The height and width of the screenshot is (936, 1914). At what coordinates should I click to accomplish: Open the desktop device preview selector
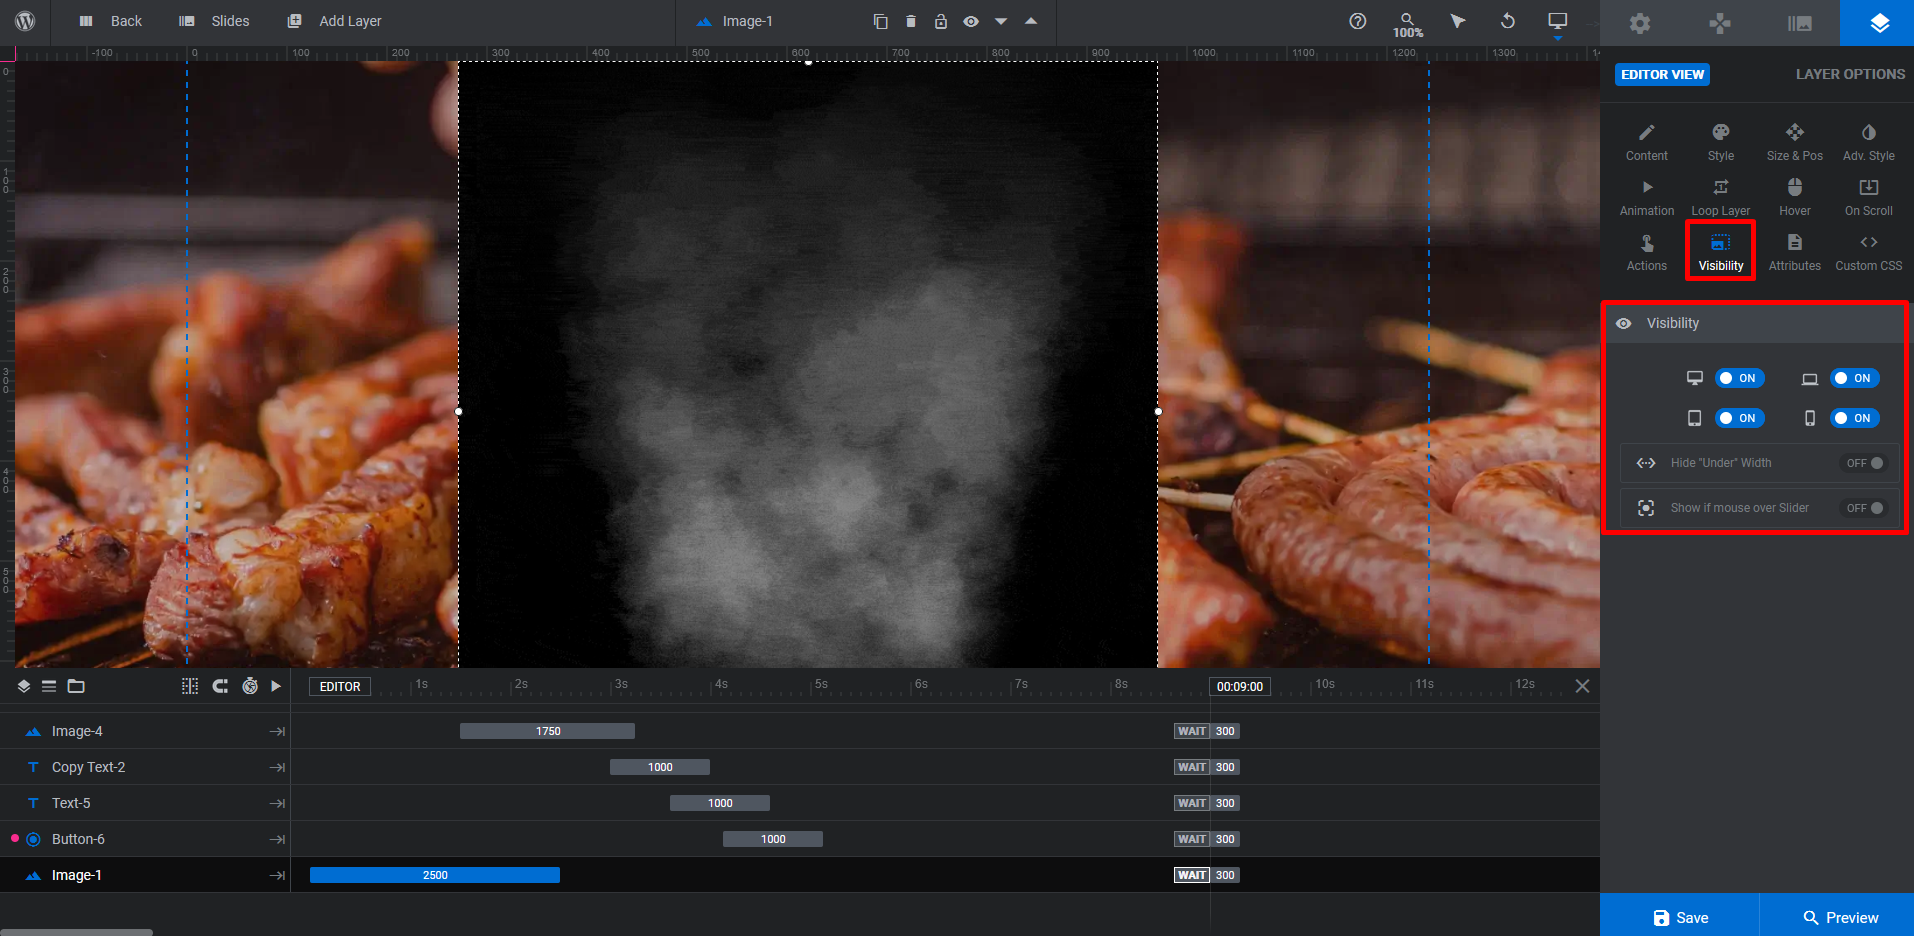pyautogui.click(x=1557, y=22)
